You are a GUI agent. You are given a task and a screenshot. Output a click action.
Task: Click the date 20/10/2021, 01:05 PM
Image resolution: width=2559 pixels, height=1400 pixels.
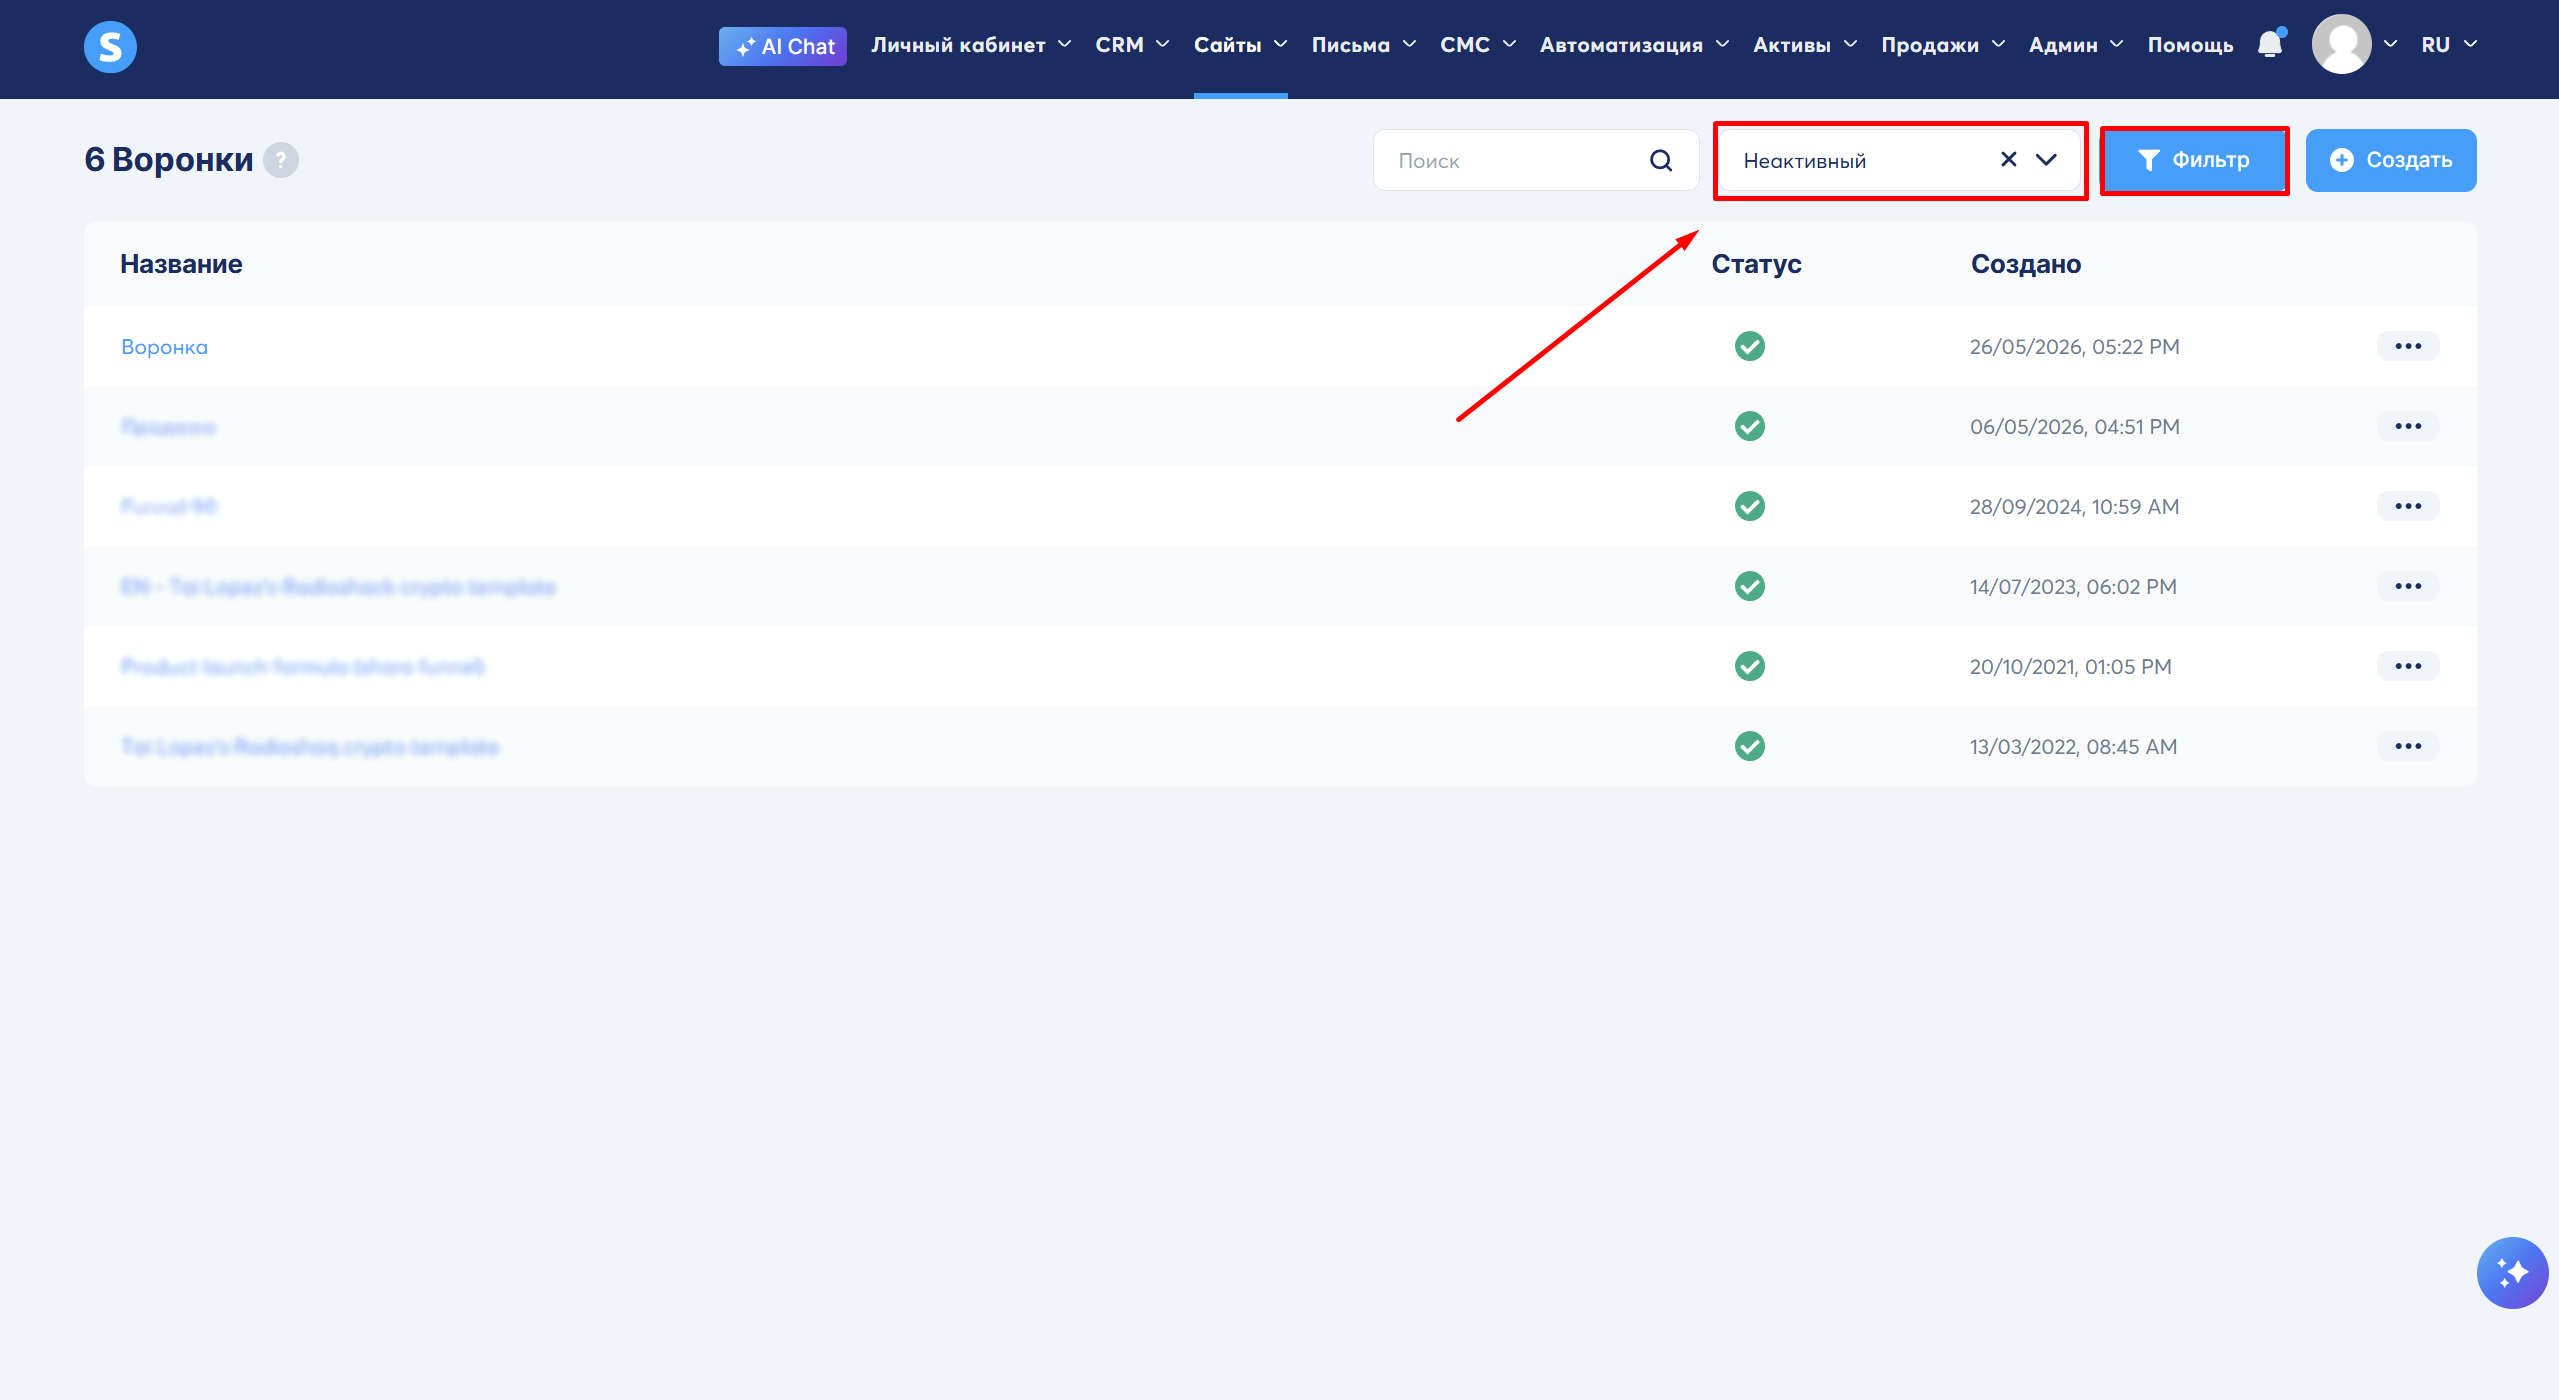pos(2070,667)
